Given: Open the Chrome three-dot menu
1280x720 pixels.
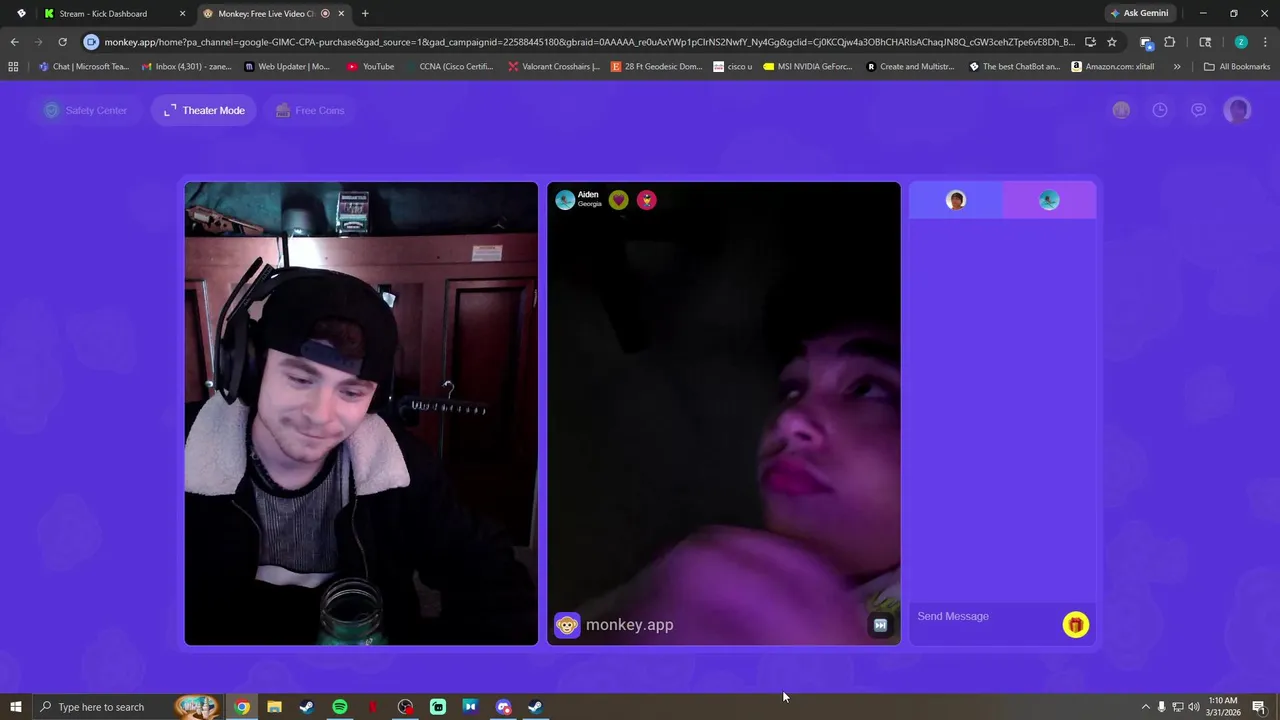Looking at the screenshot, I should 1265,42.
